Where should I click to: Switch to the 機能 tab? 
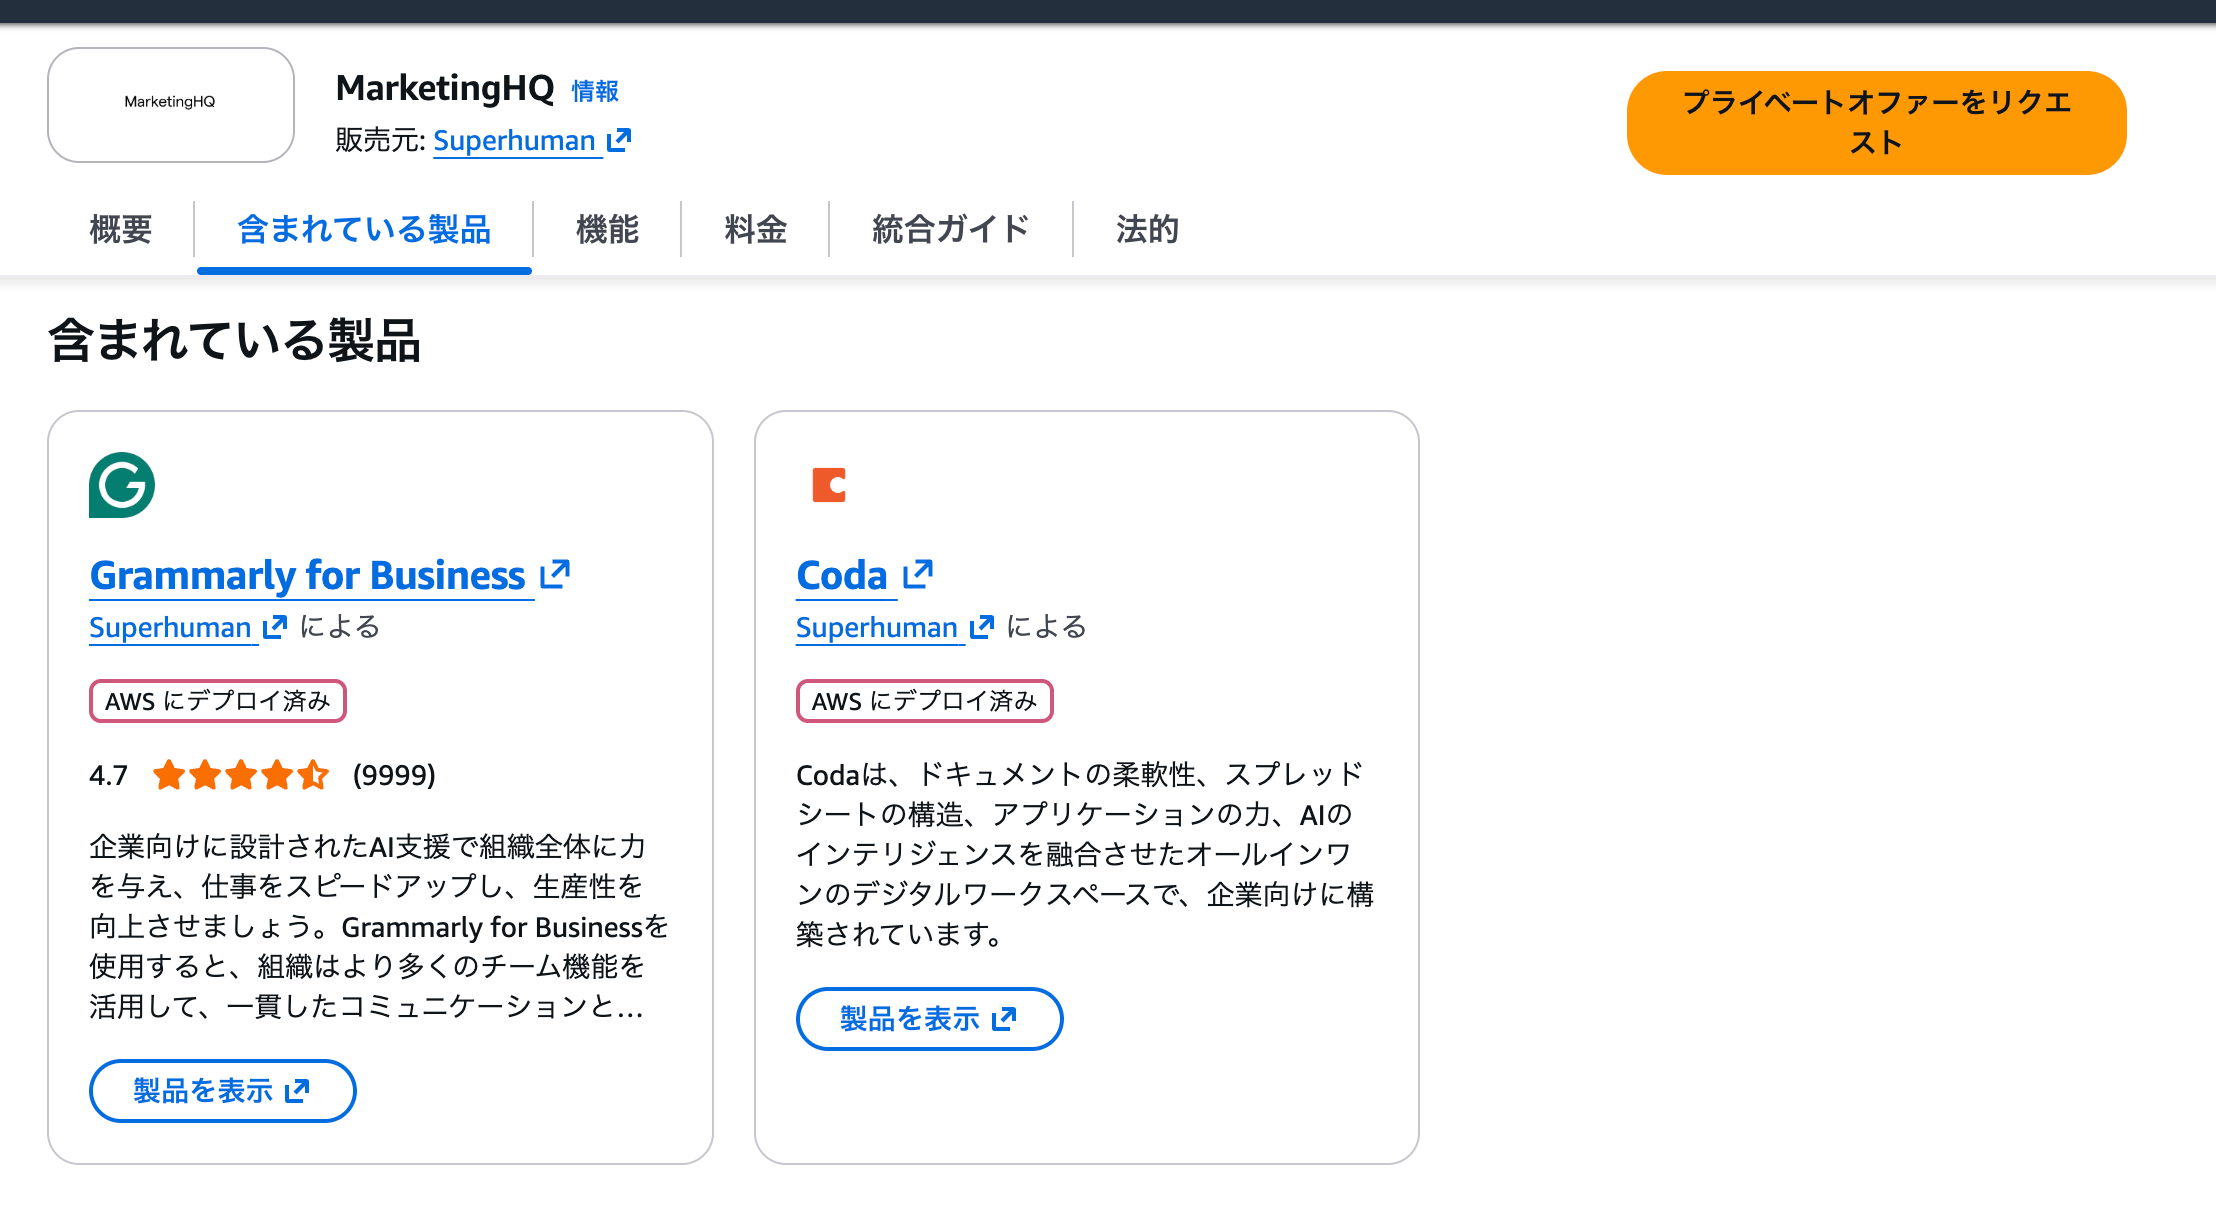tap(607, 229)
